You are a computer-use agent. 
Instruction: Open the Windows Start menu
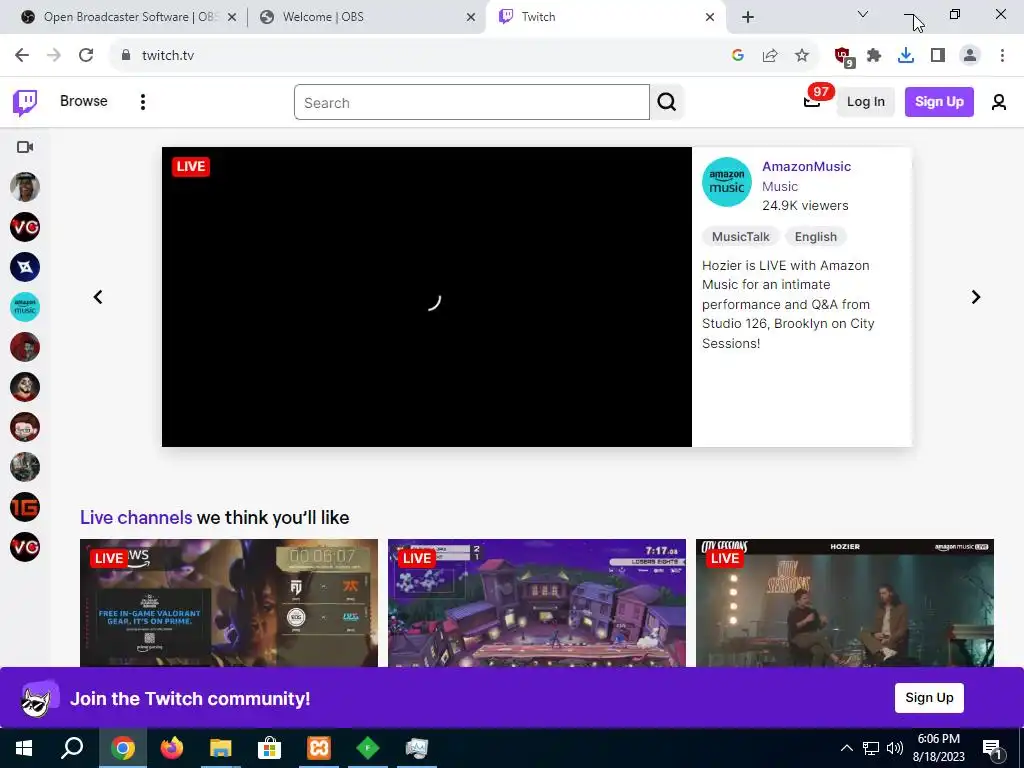coord(24,748)
